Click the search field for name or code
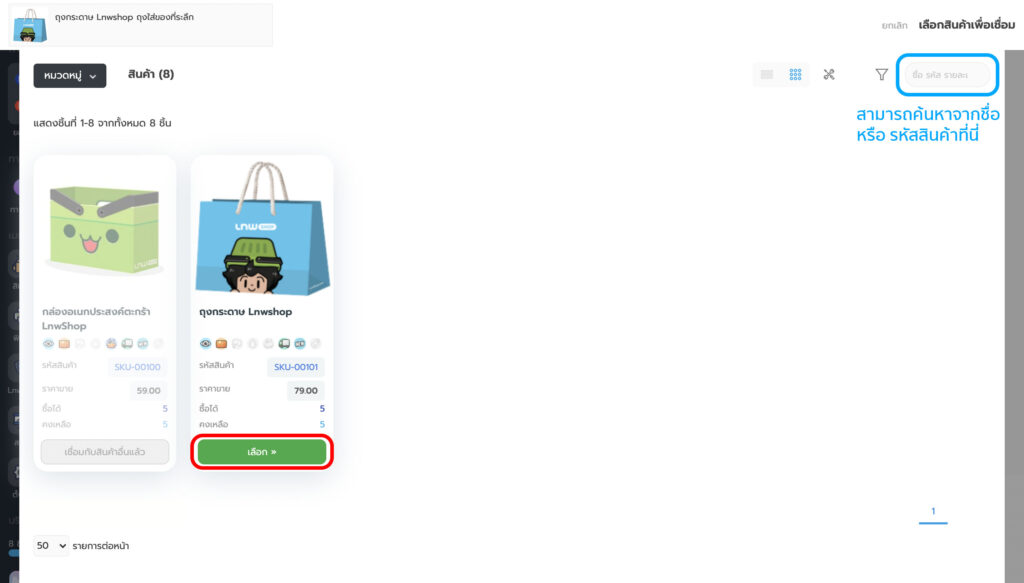The width and height of the screenshot is (1024, 583). pyautogui.click(x=947, y=75)
